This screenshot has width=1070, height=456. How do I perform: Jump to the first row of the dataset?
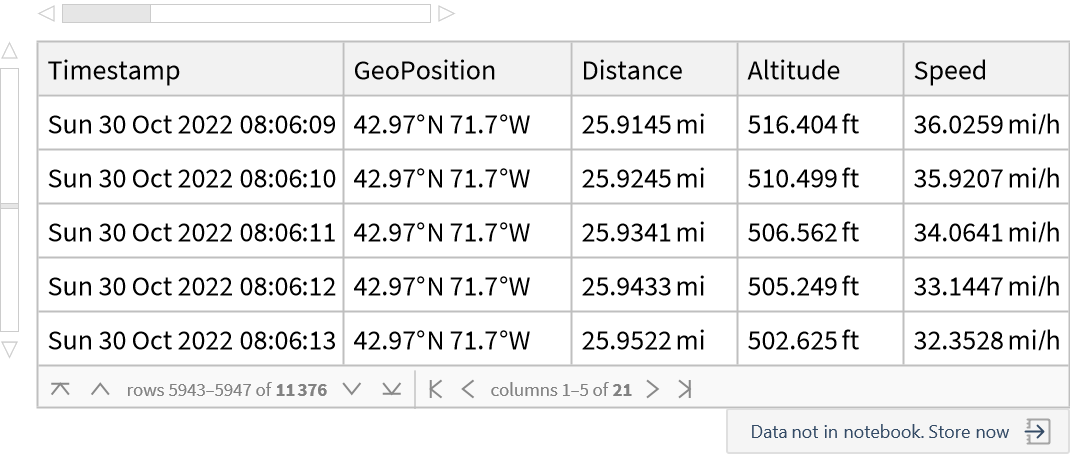point(60,390)
